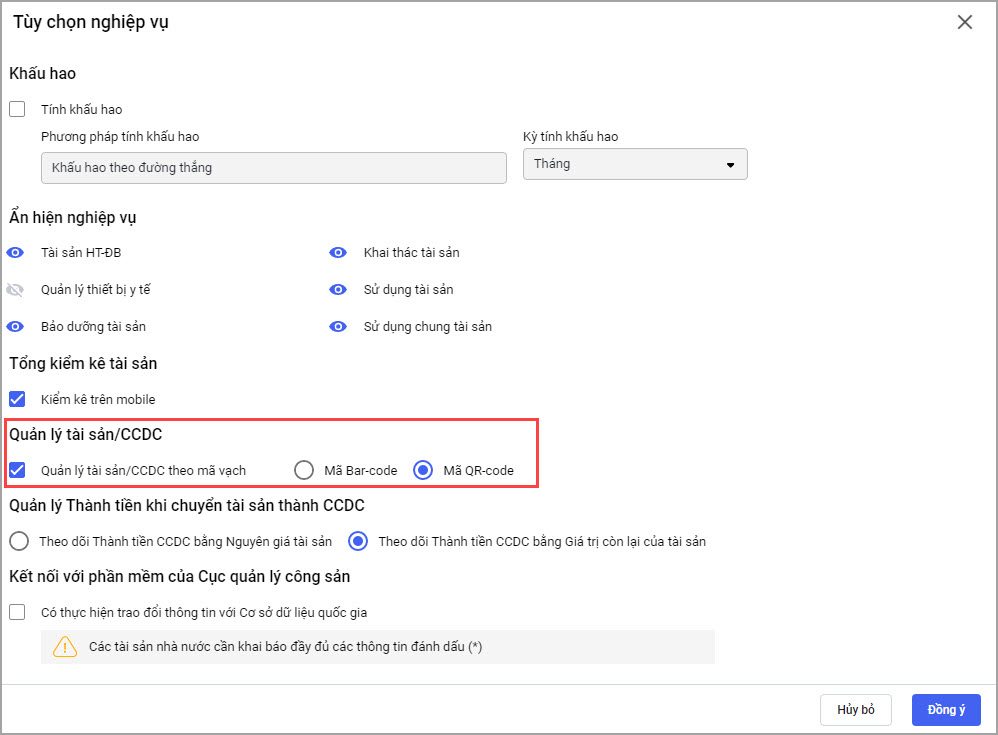Uncheck Quản lý tài sản/CCDC theo mã vạch
Screen dimensions: 998x735
coord(17,470)
